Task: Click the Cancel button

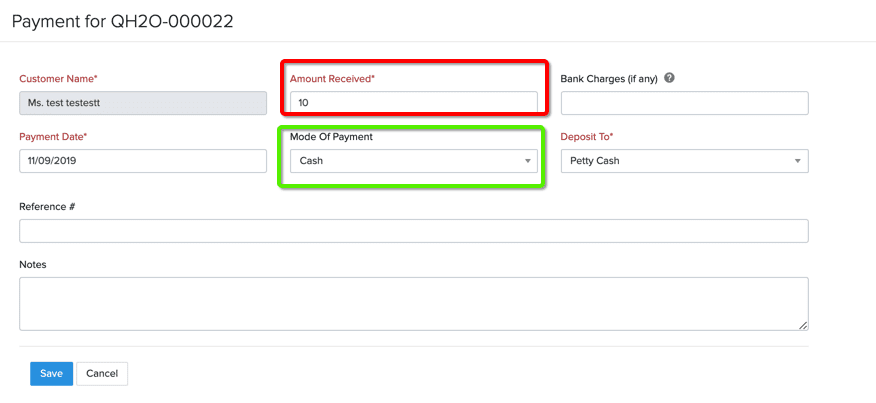Action: click(102, 373)
